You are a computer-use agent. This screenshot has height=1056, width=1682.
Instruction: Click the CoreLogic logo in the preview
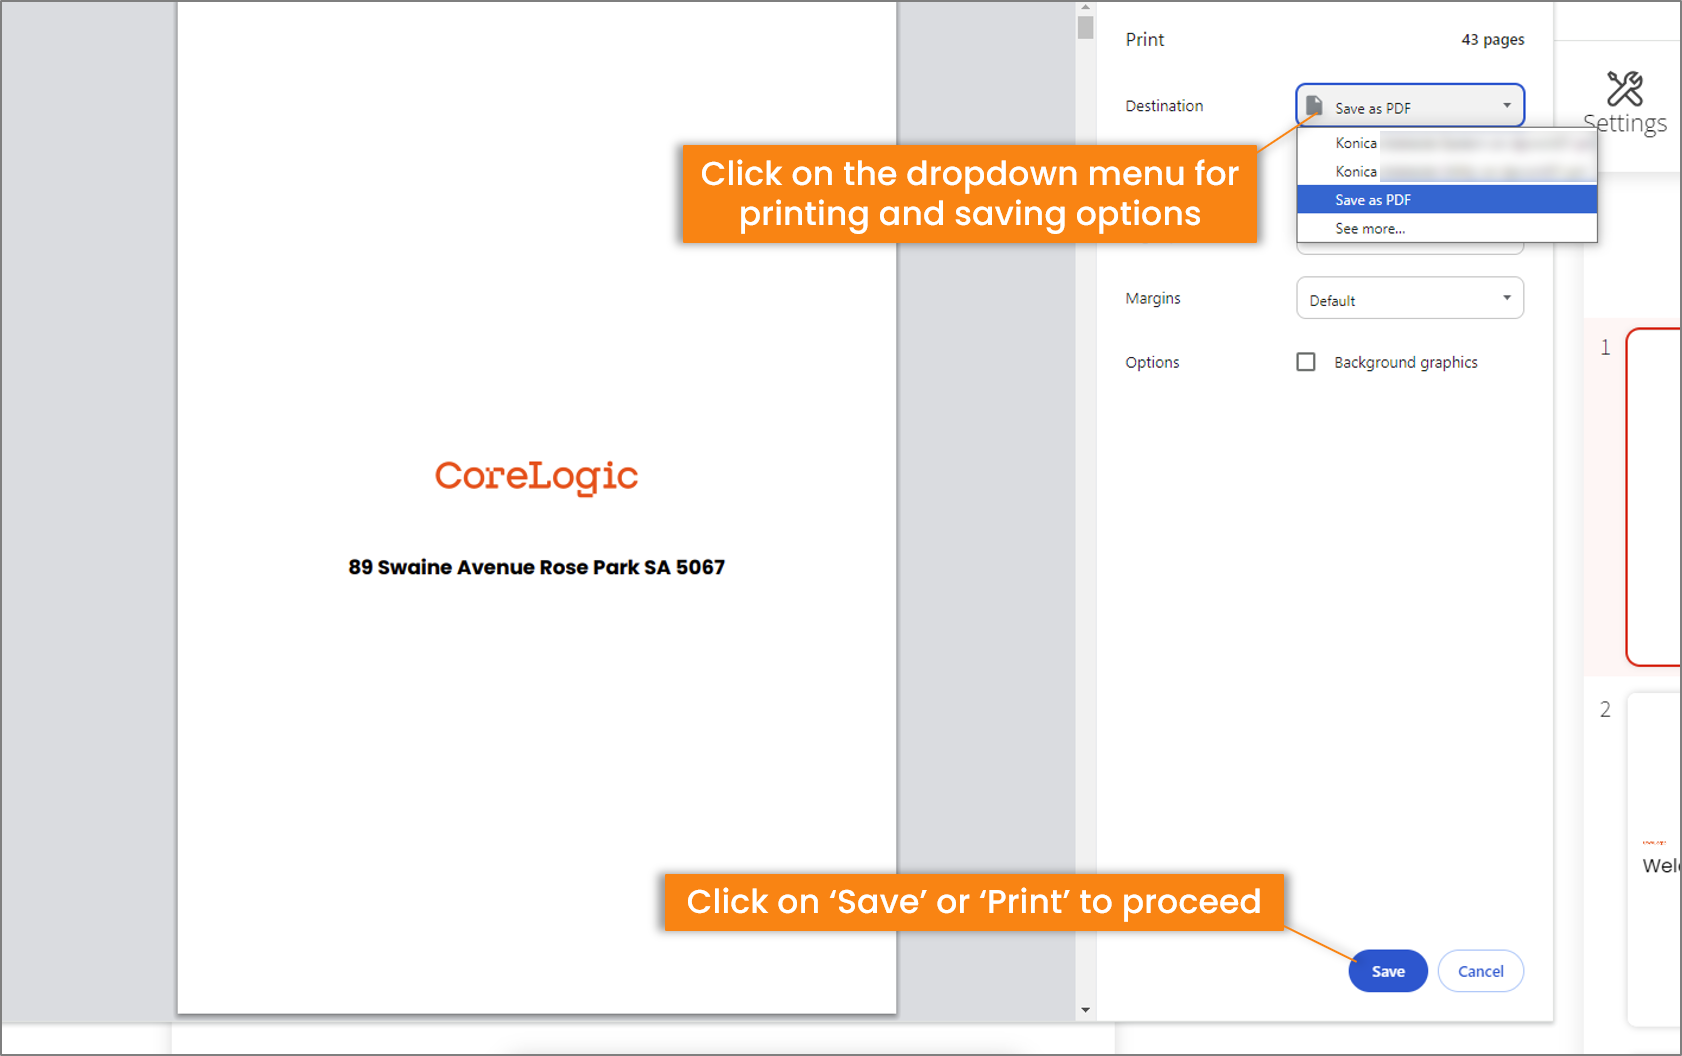[x=536, y=477]
